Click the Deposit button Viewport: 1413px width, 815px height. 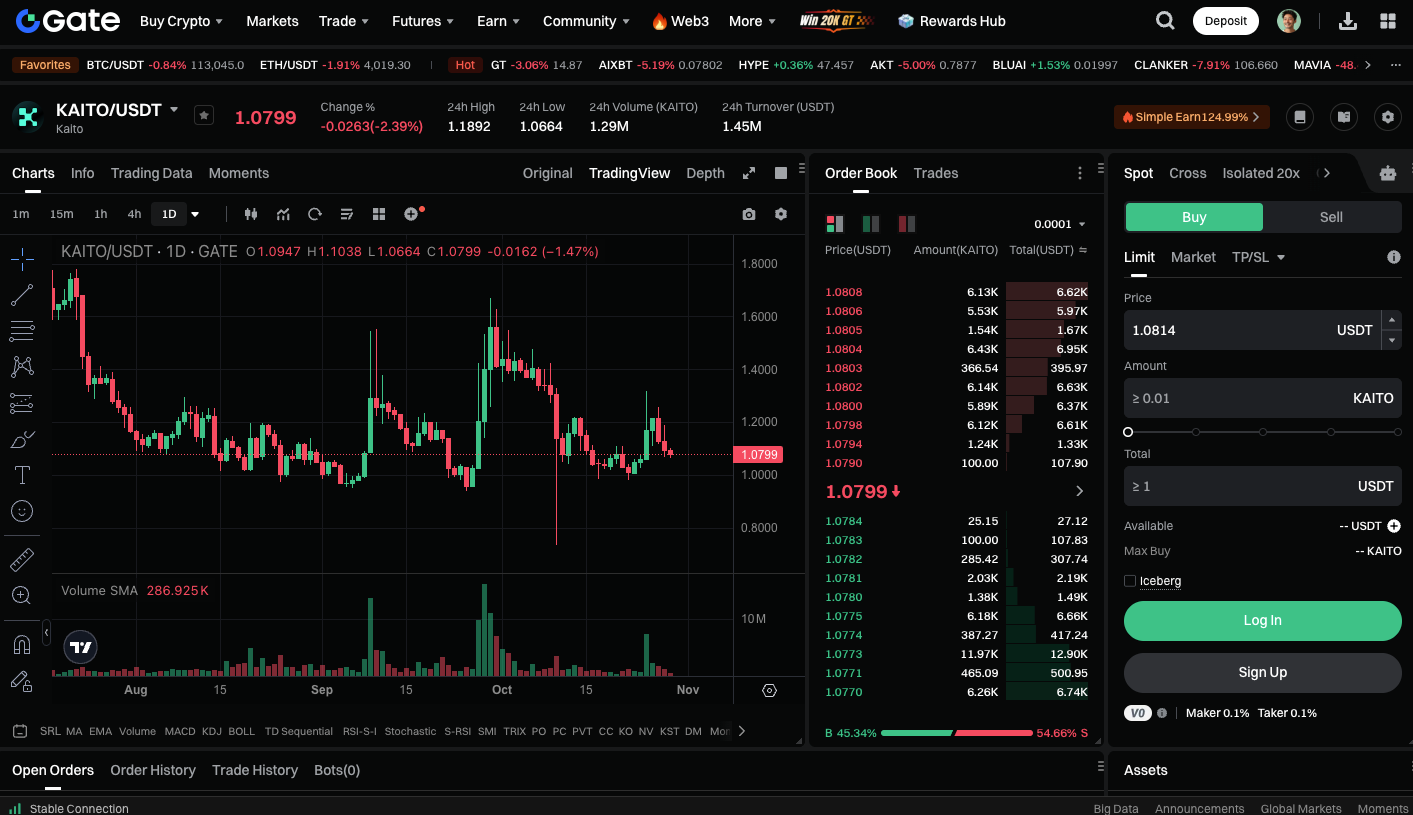point(1225,21)
